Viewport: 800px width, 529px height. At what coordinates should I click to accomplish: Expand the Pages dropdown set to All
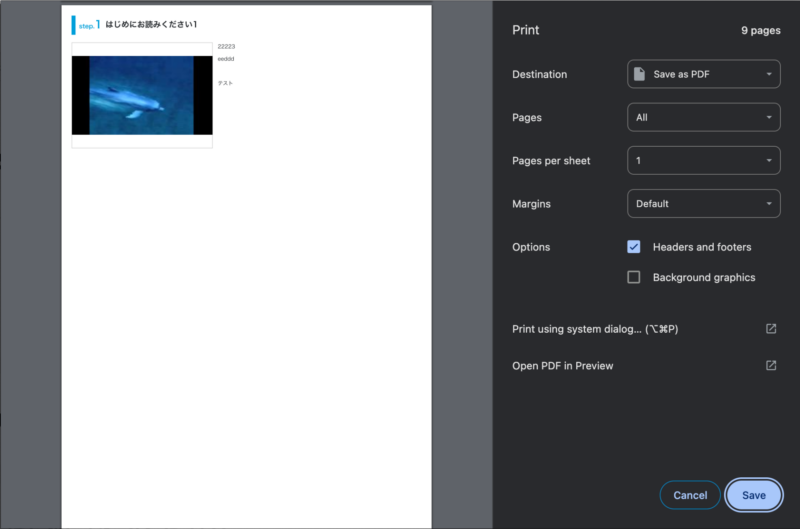click(703, 118)
